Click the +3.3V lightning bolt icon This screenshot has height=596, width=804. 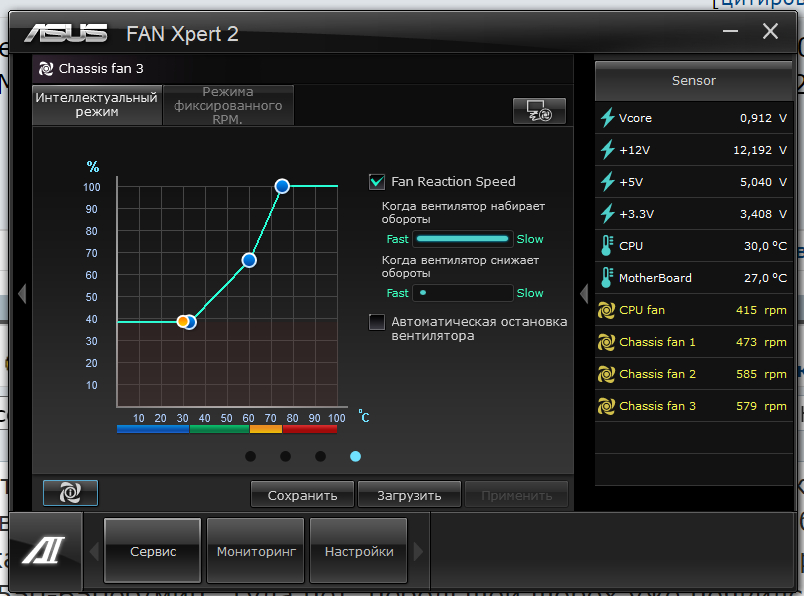[608, 214]
